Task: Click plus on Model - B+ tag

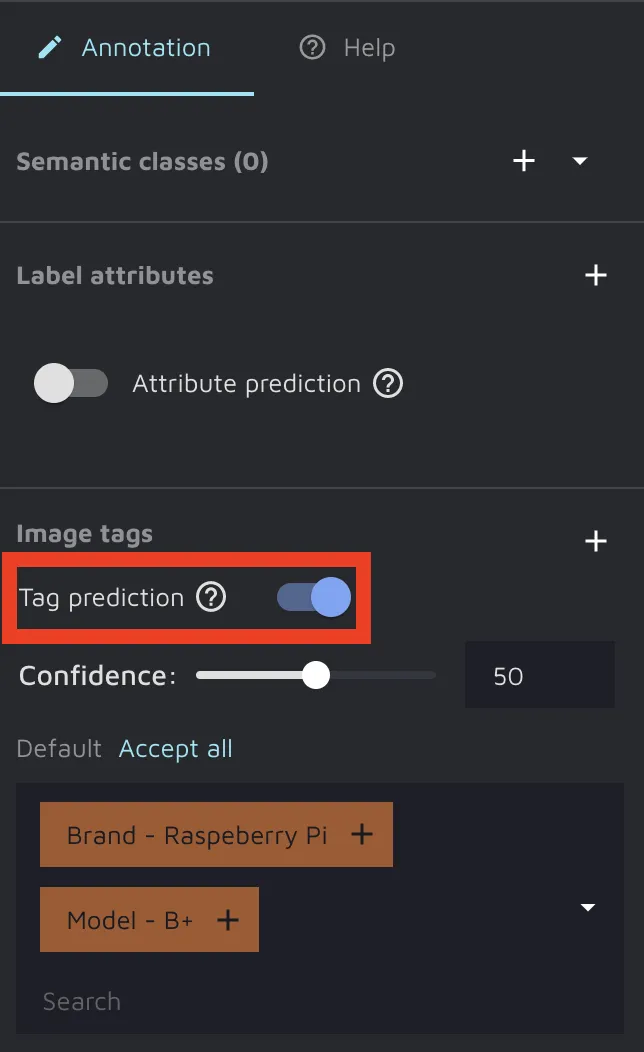Action: point(228,920)
